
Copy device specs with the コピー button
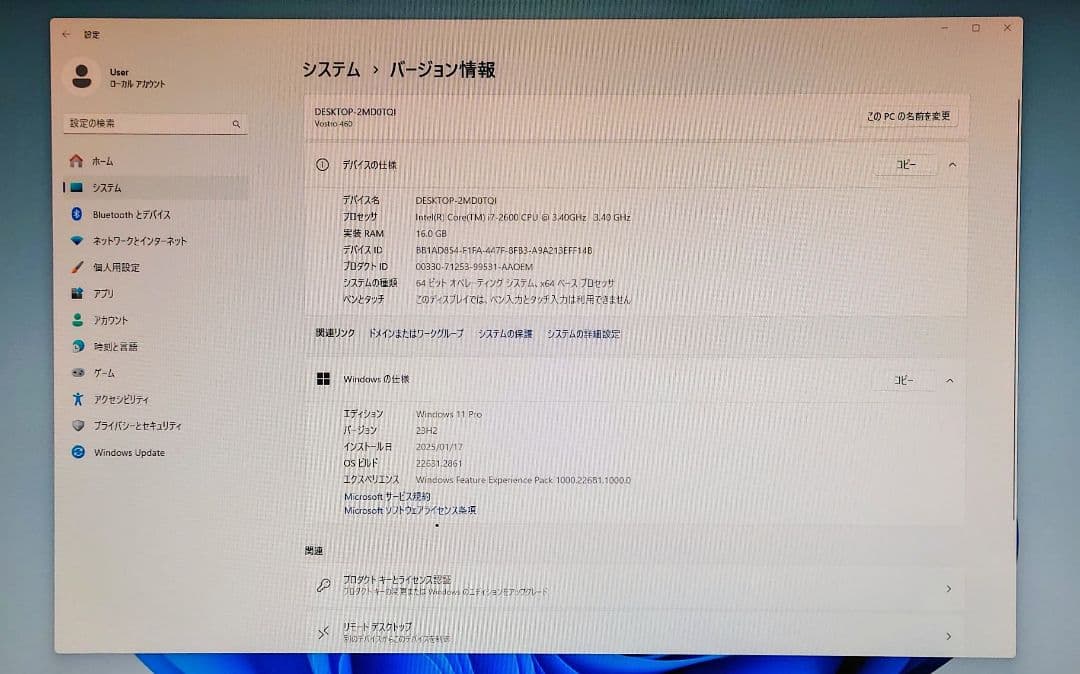tap(905, 164)
